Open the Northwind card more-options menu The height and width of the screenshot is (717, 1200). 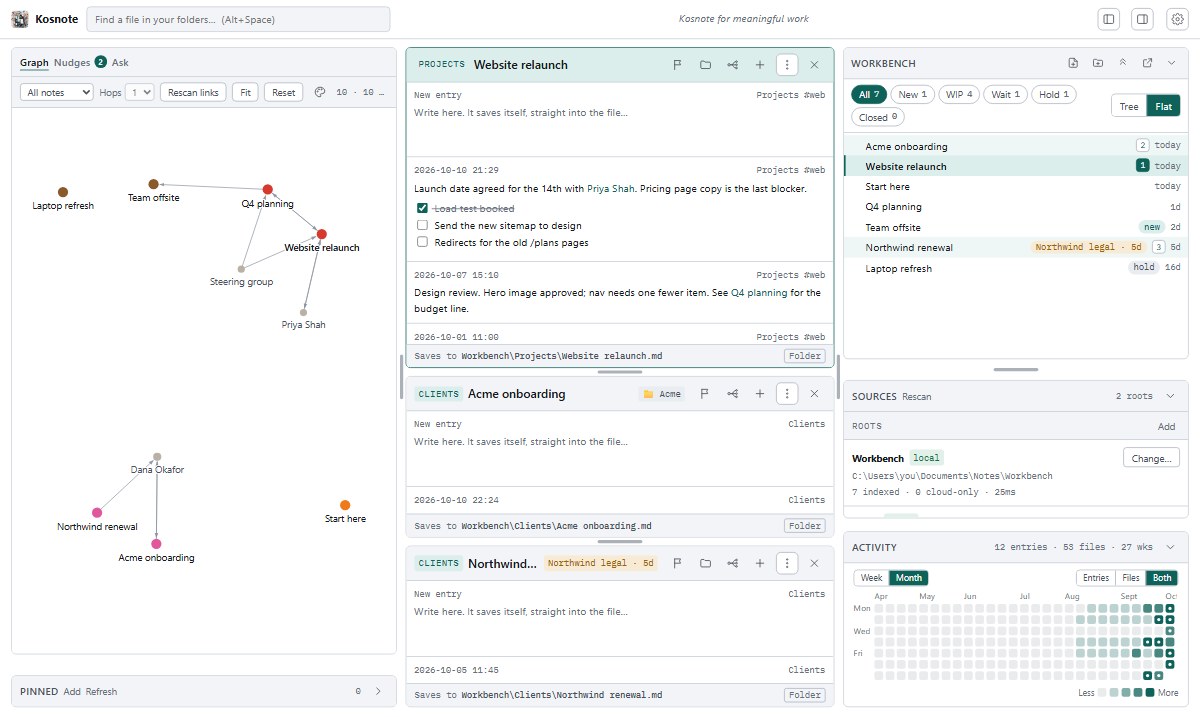[x=787, y=563]
